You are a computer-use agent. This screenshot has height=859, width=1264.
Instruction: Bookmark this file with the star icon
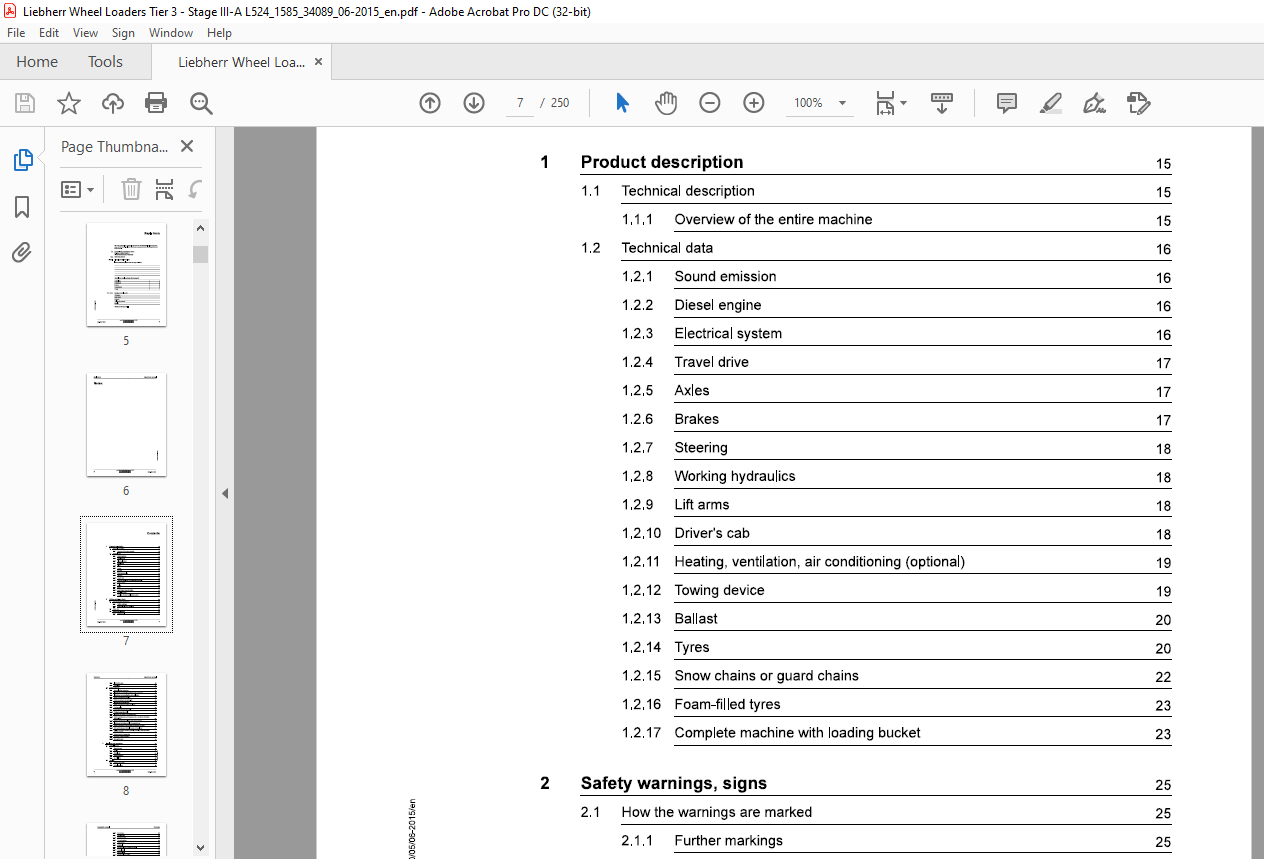tap(69, 103)
